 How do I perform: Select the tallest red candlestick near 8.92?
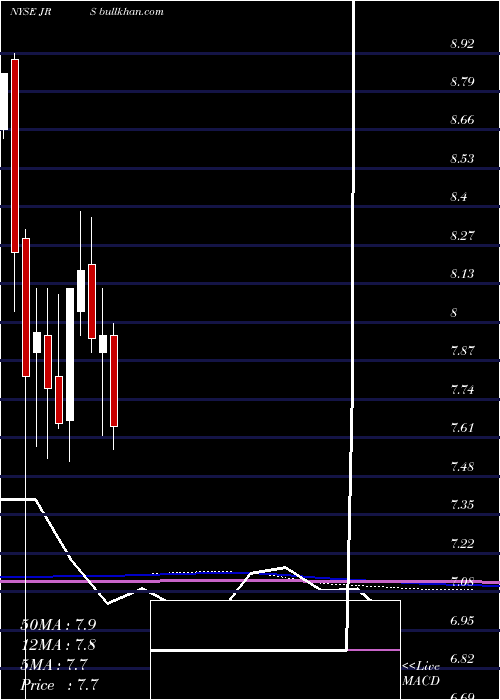click(15, 156)
